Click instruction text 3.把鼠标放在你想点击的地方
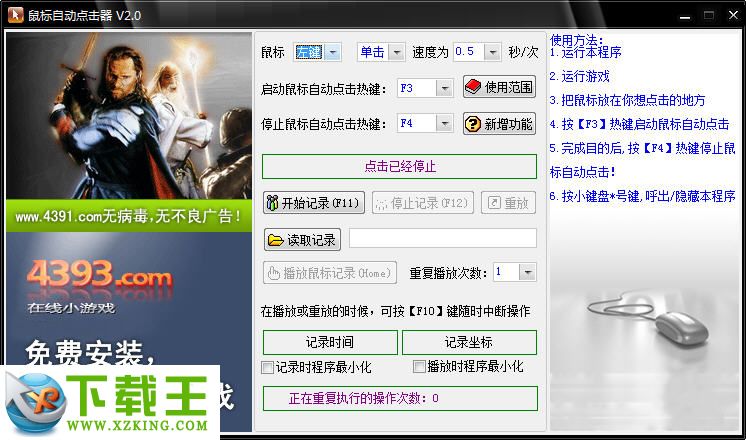 click(628, 100)
